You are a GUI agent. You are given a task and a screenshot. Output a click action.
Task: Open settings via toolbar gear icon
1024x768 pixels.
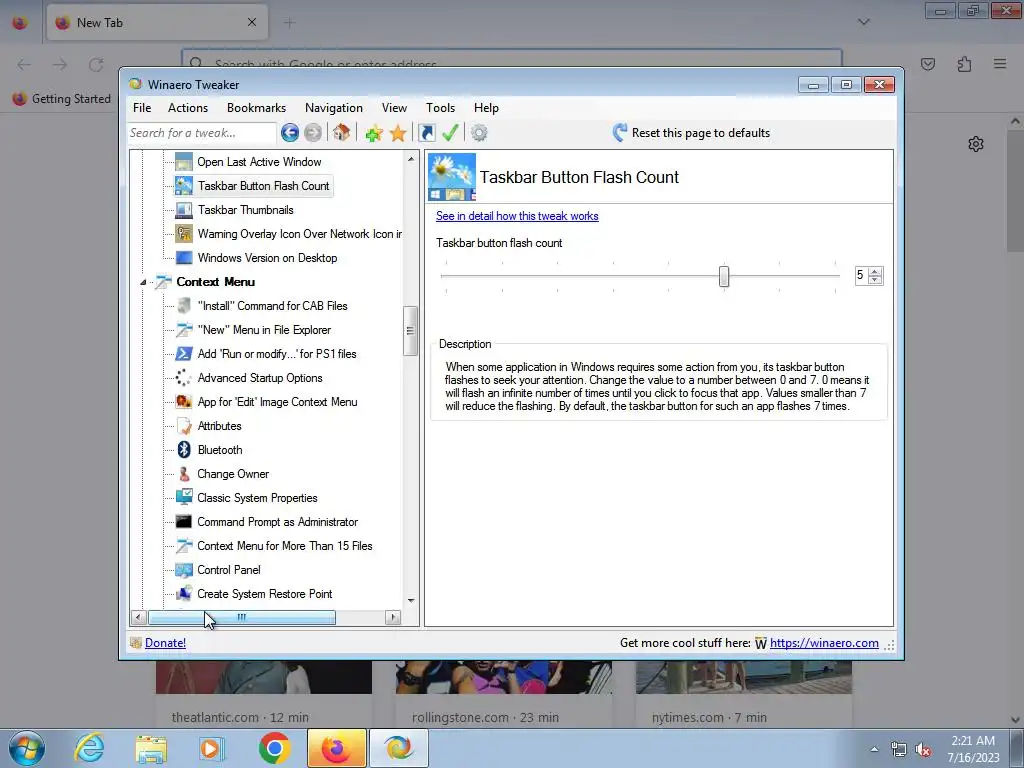tap(479, 133)
